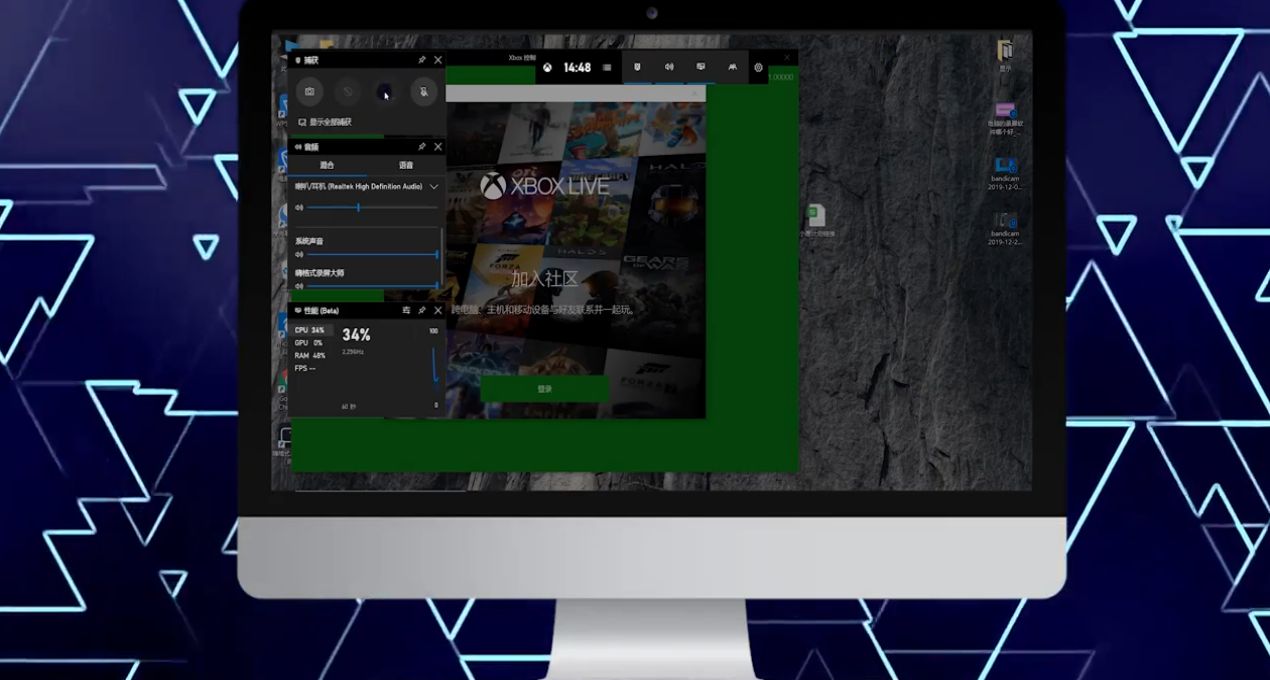This screenshot has height=680, width=1270.
Task: Switch to the 语音 voice tab
Action: [406, 165]
